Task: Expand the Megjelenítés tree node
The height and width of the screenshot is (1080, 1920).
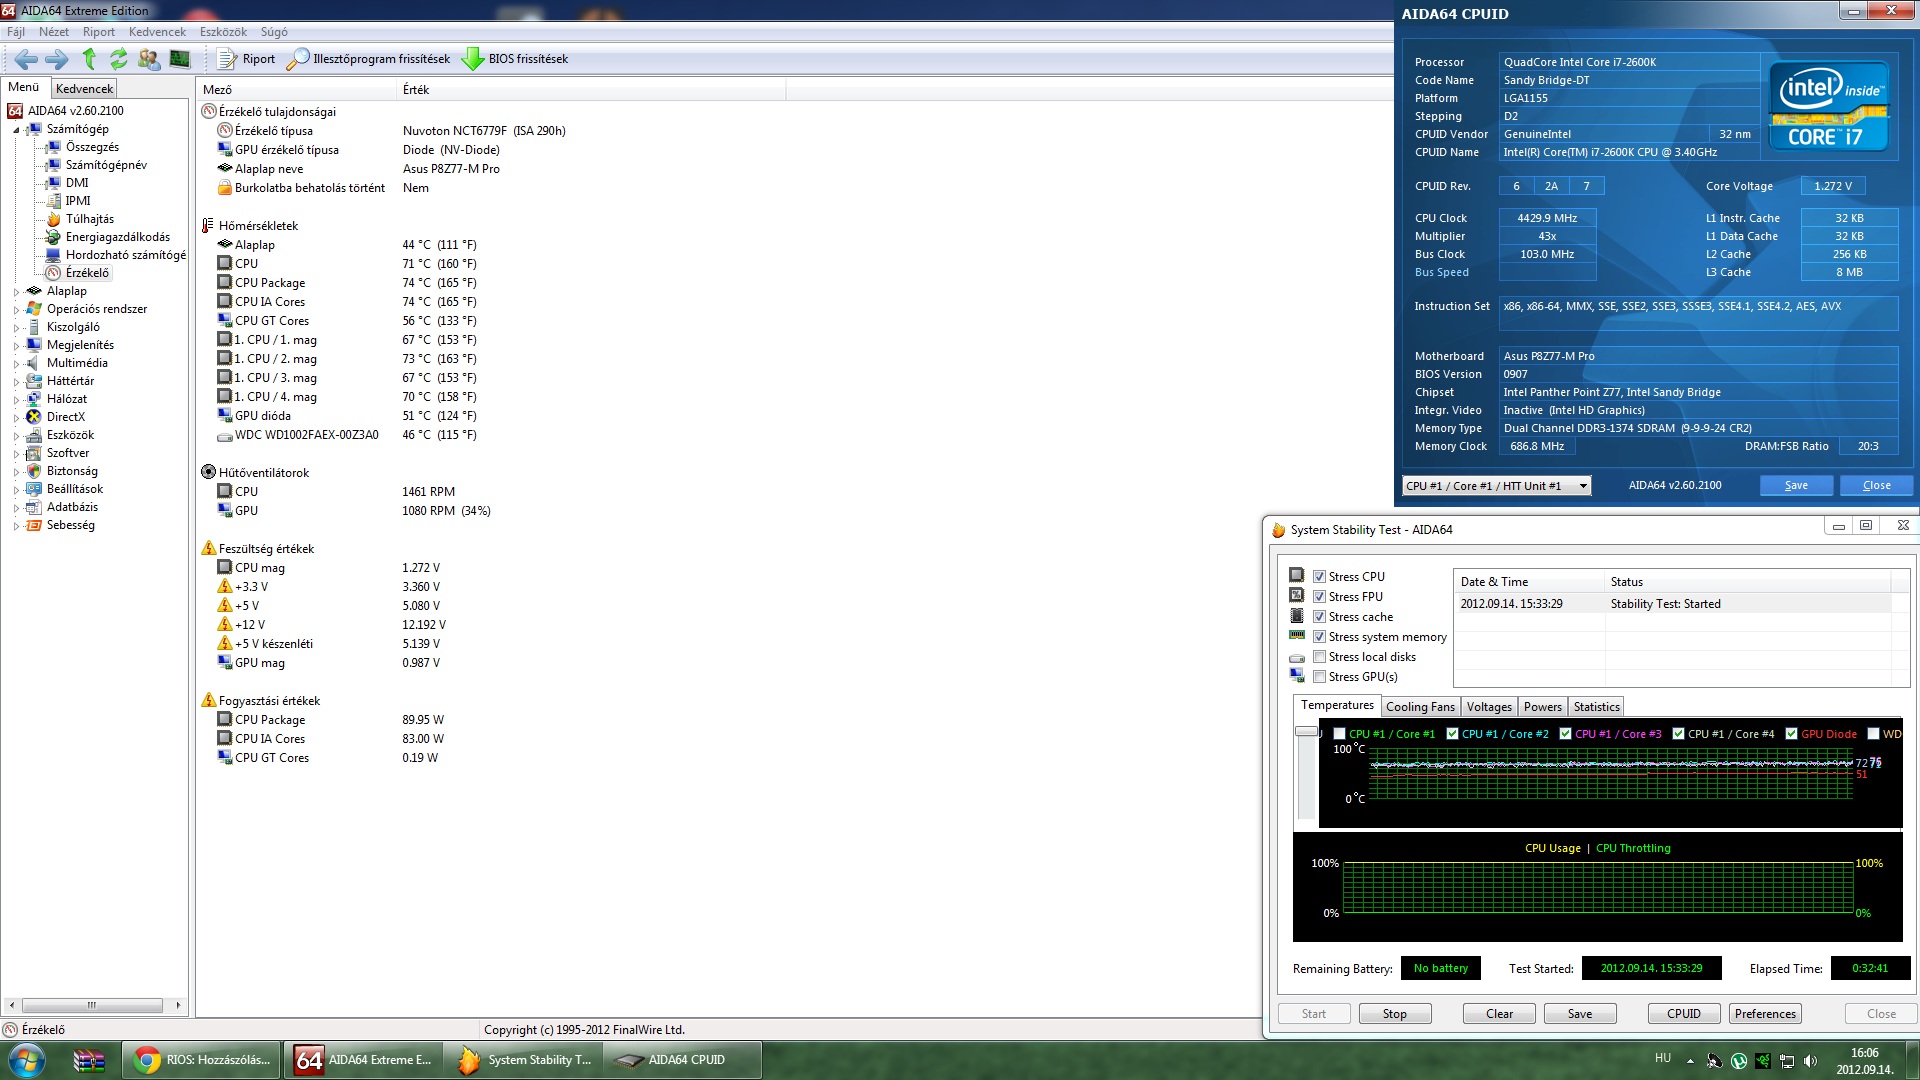Action: pos(16,346)
